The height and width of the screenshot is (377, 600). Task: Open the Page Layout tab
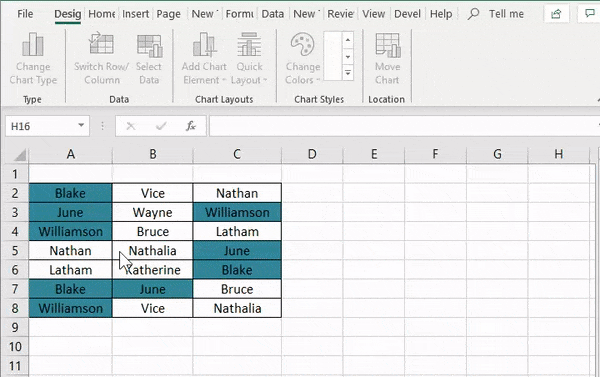169,14
